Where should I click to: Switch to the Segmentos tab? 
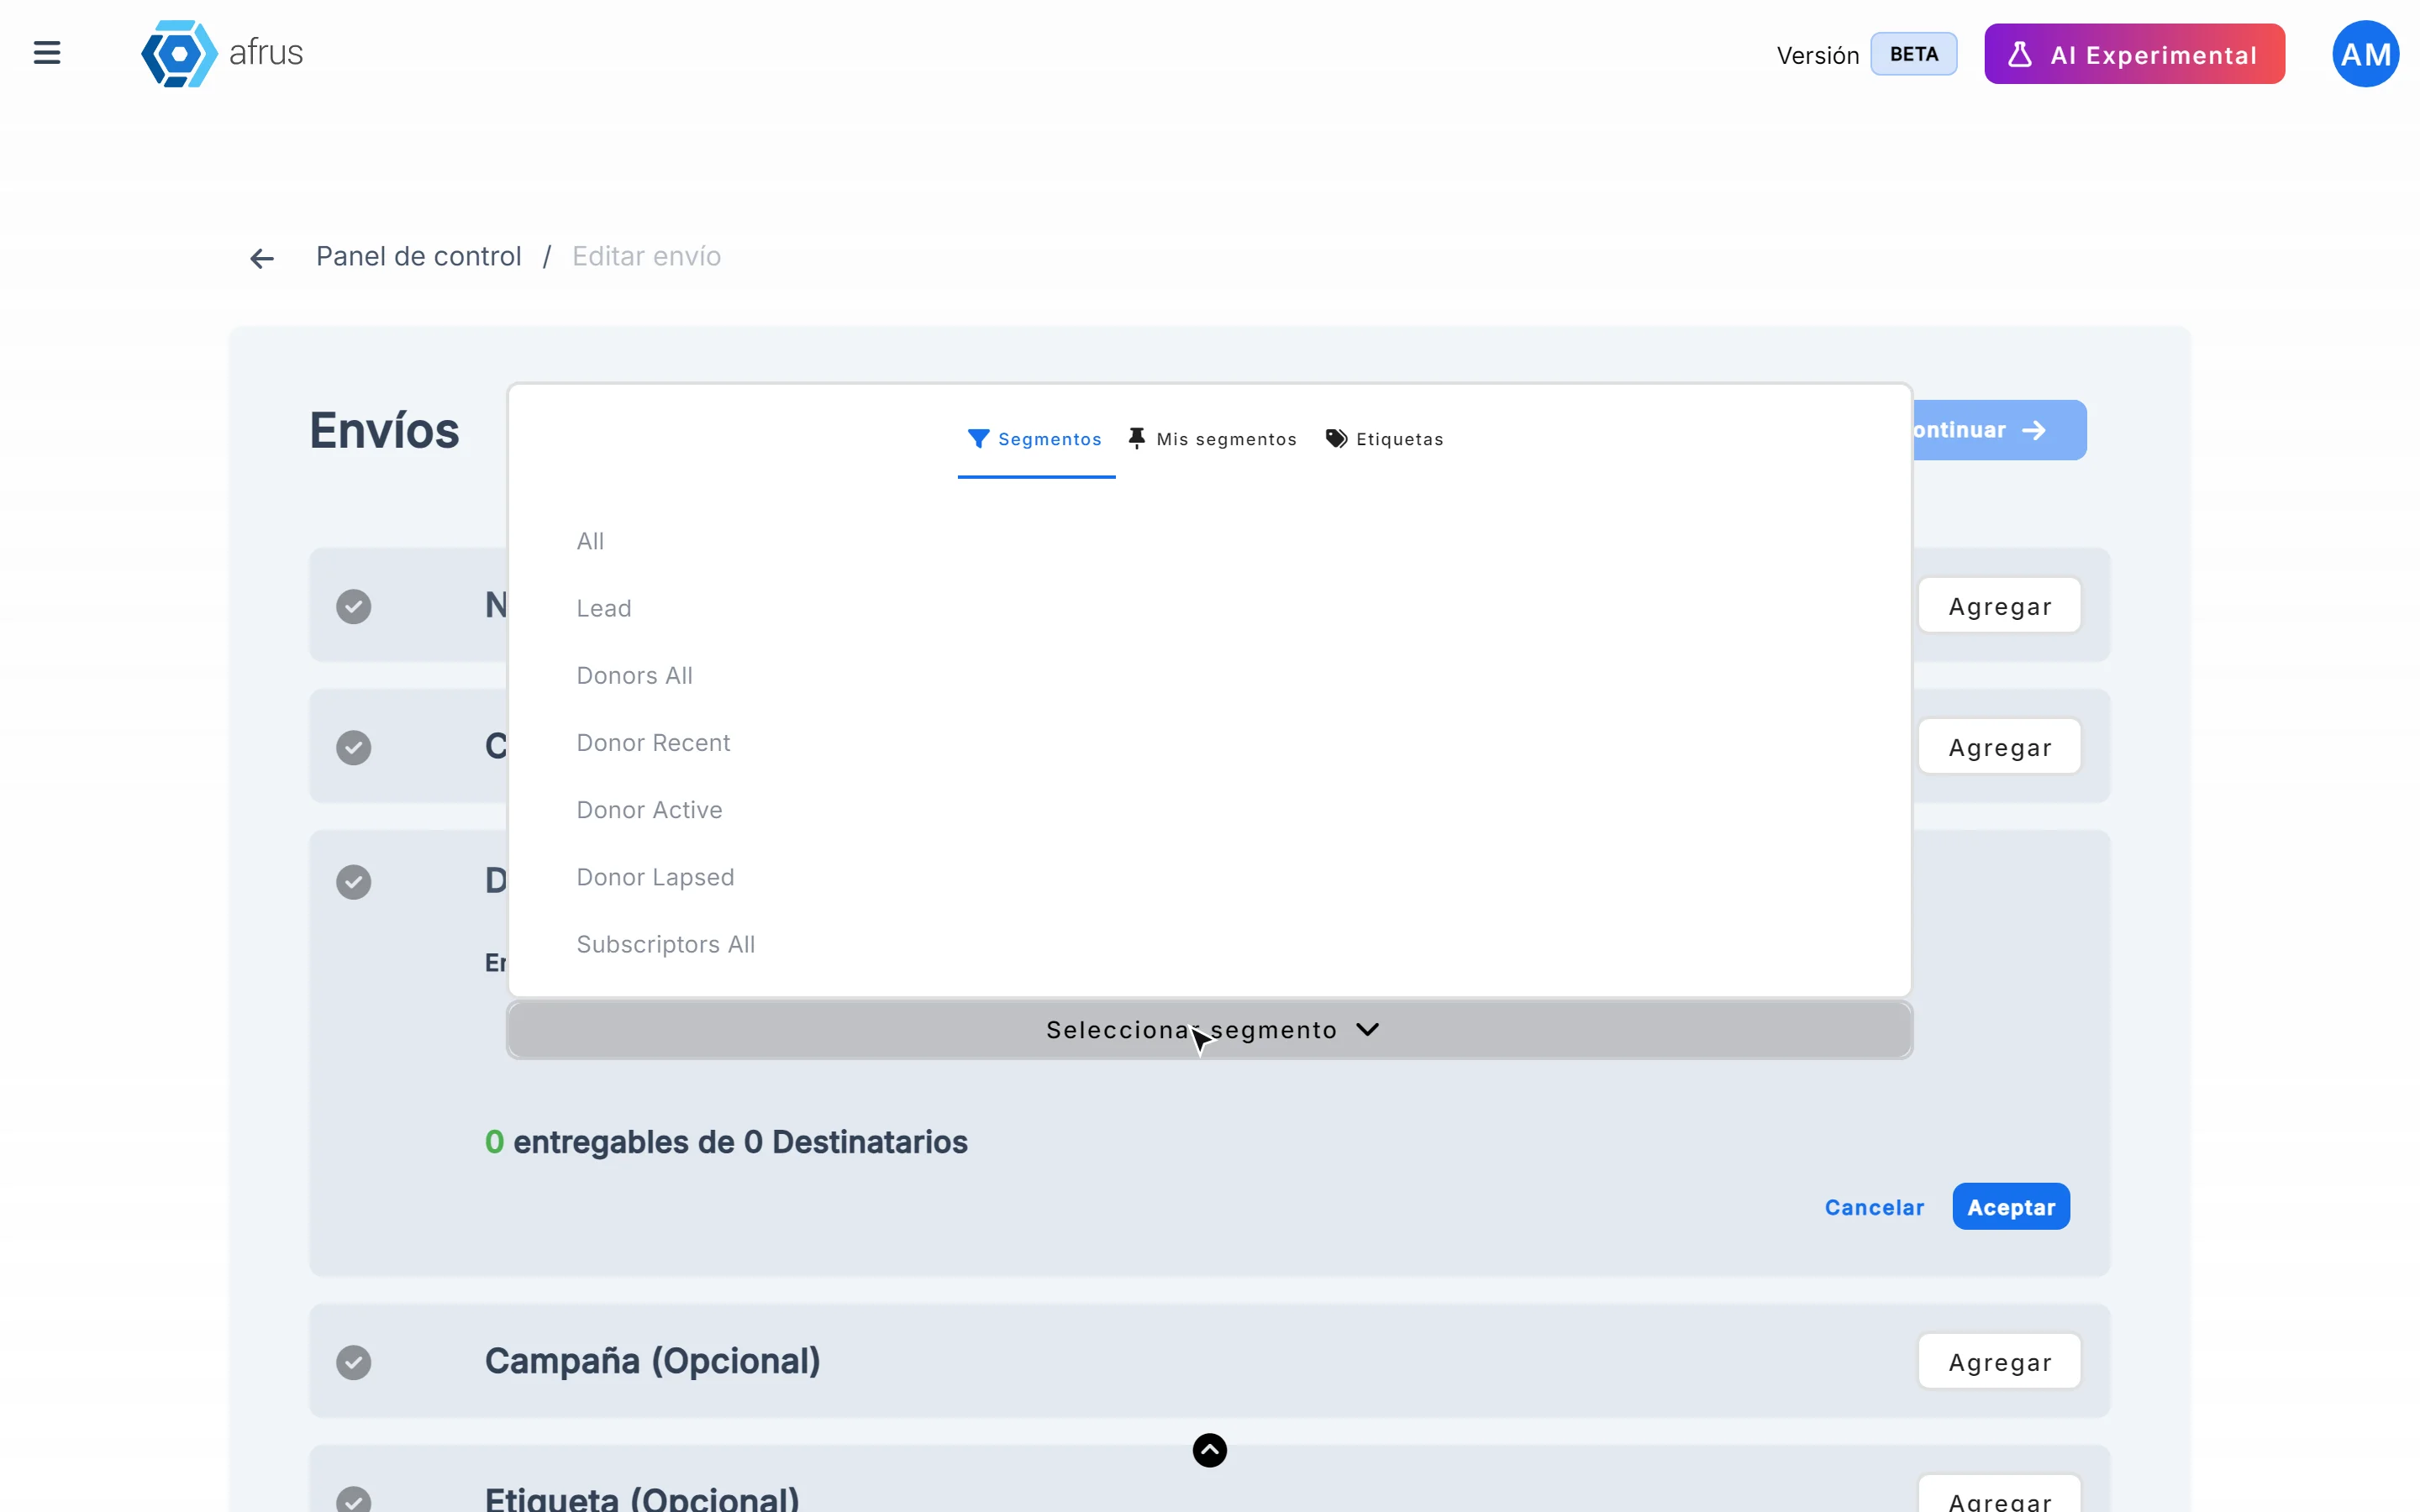click(1036, 439)
